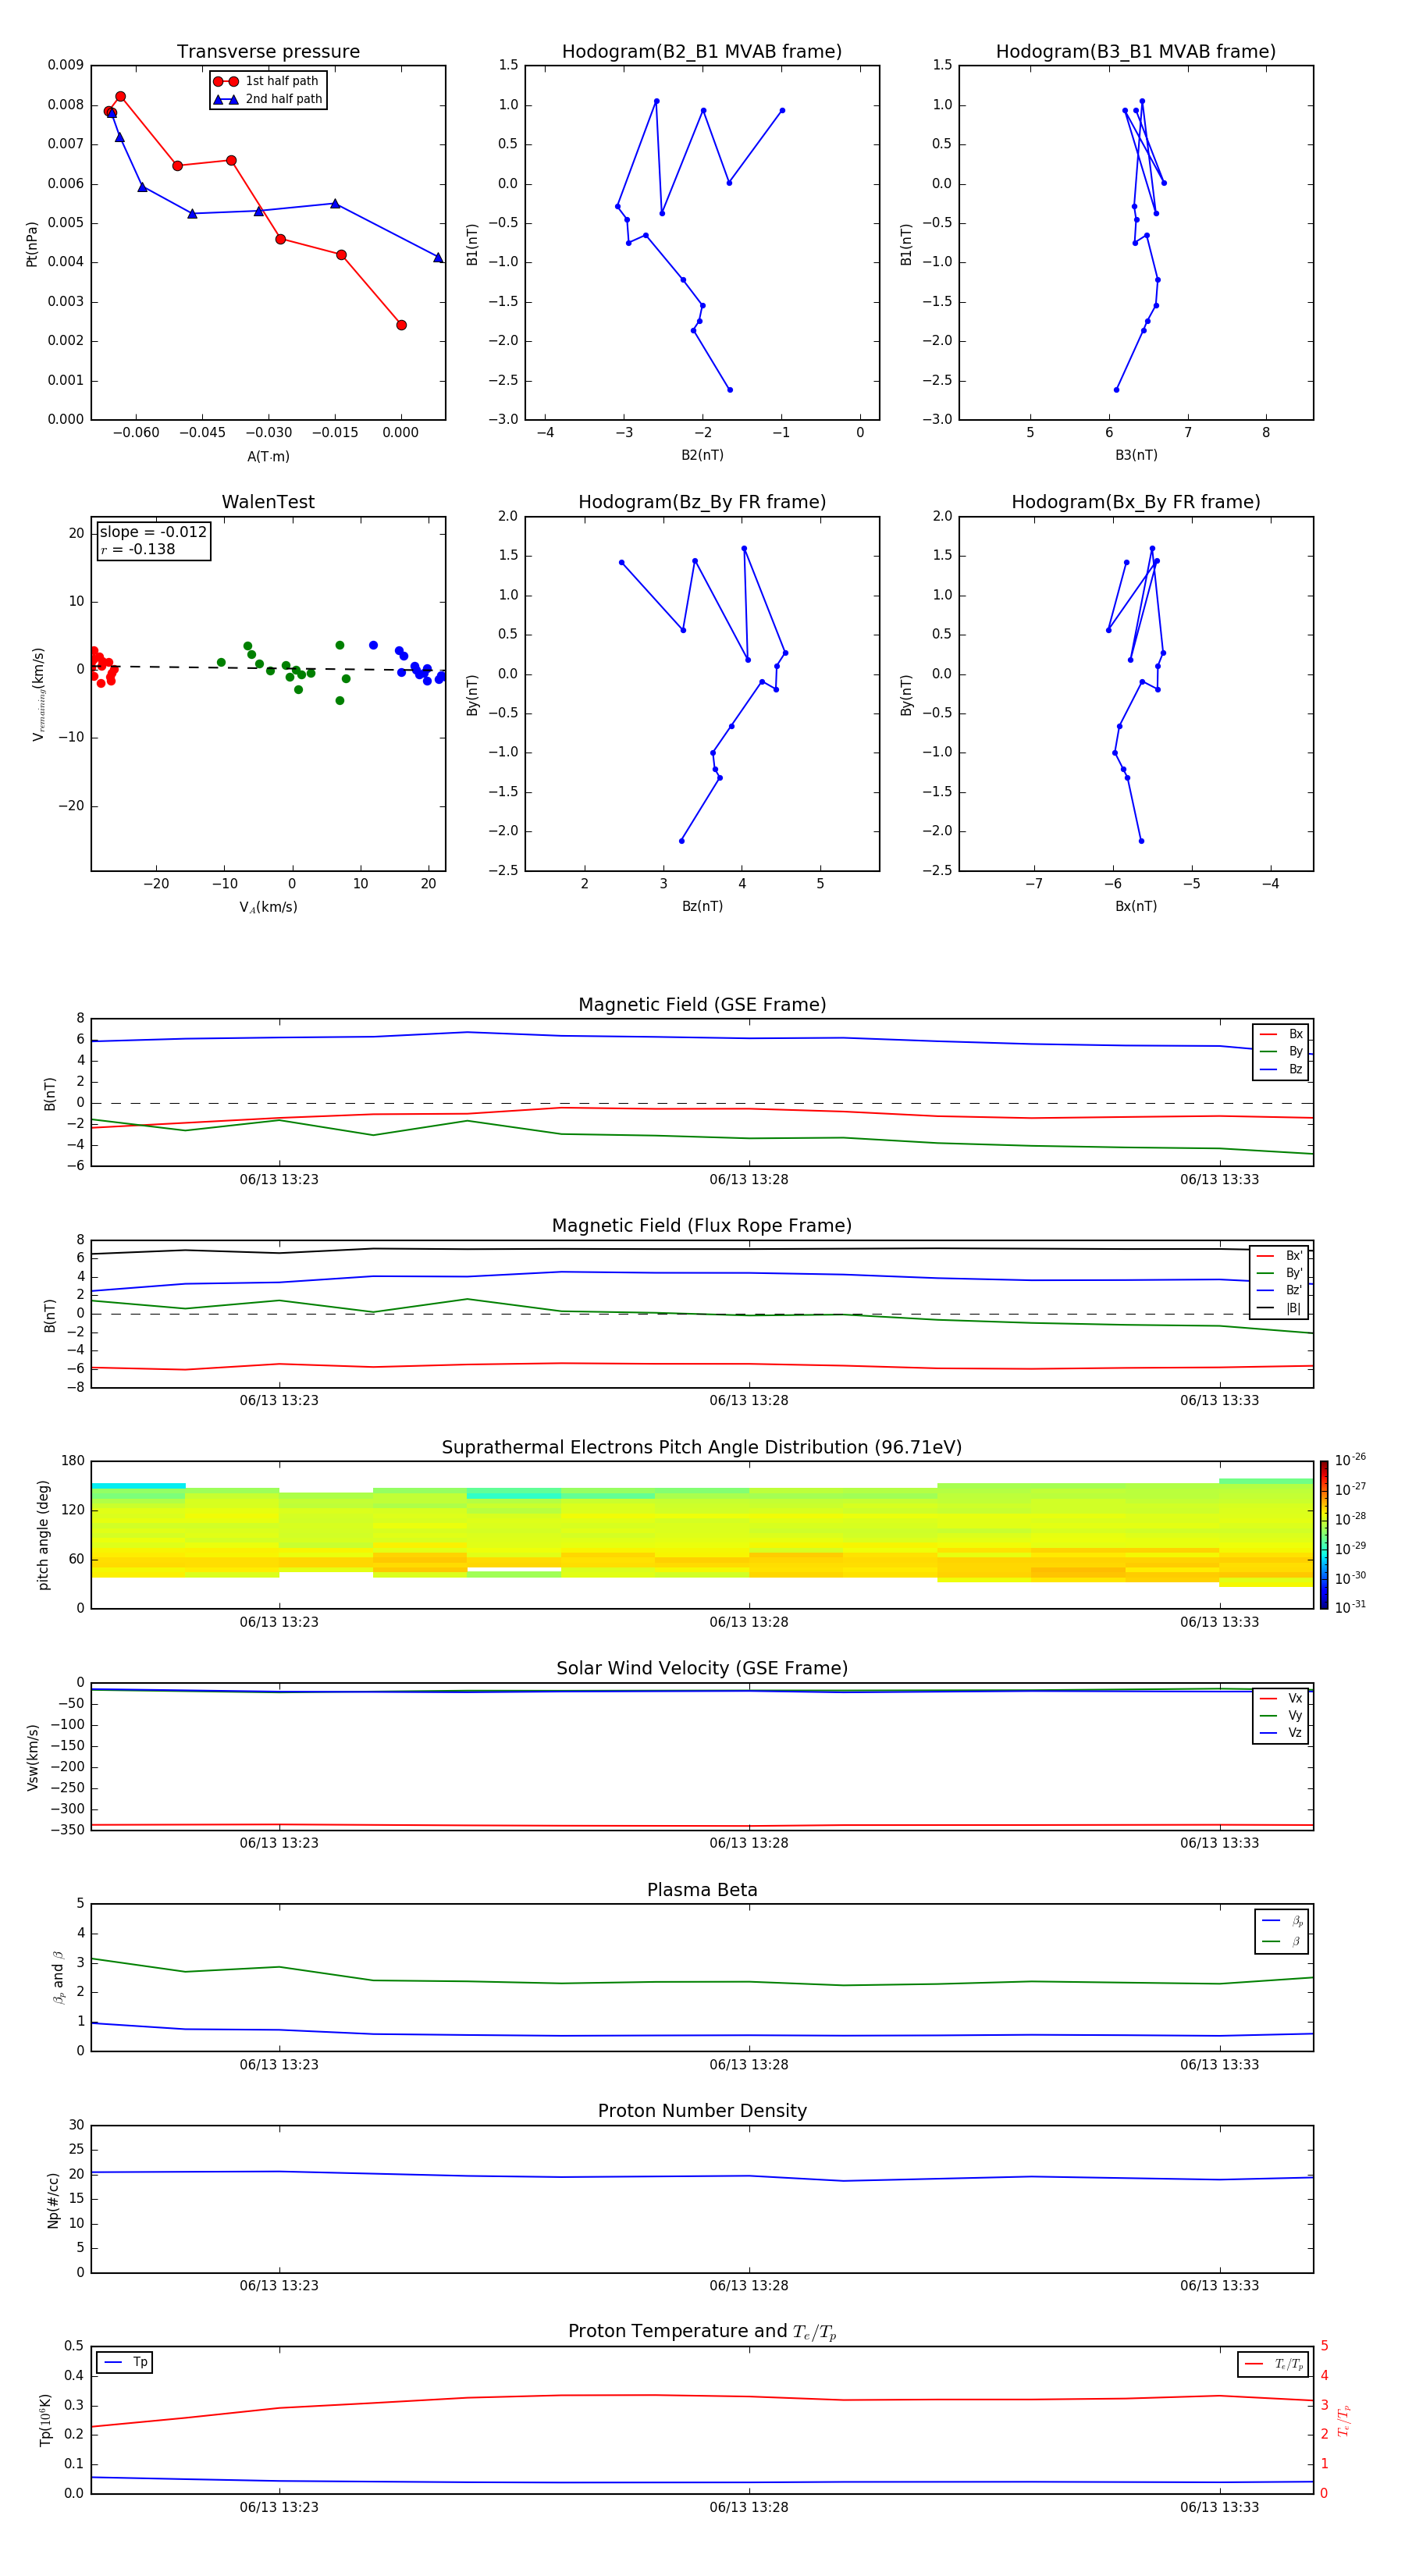Viewport: 1405px width, 2576px height.
Task: Click the last blue triangle on Transverse pressure curve
Action: pyautogui.click(x=438, y=258)
